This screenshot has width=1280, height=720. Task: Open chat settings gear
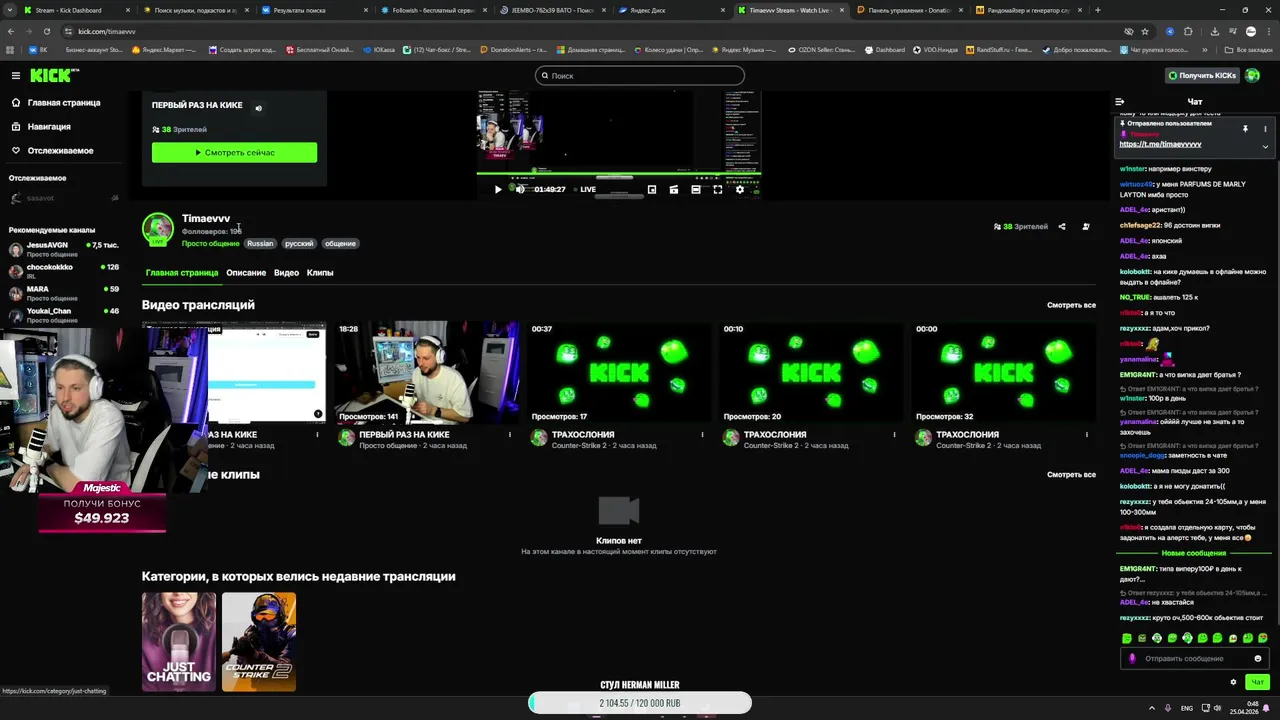pyautogui.click(x=1233, y=682)
